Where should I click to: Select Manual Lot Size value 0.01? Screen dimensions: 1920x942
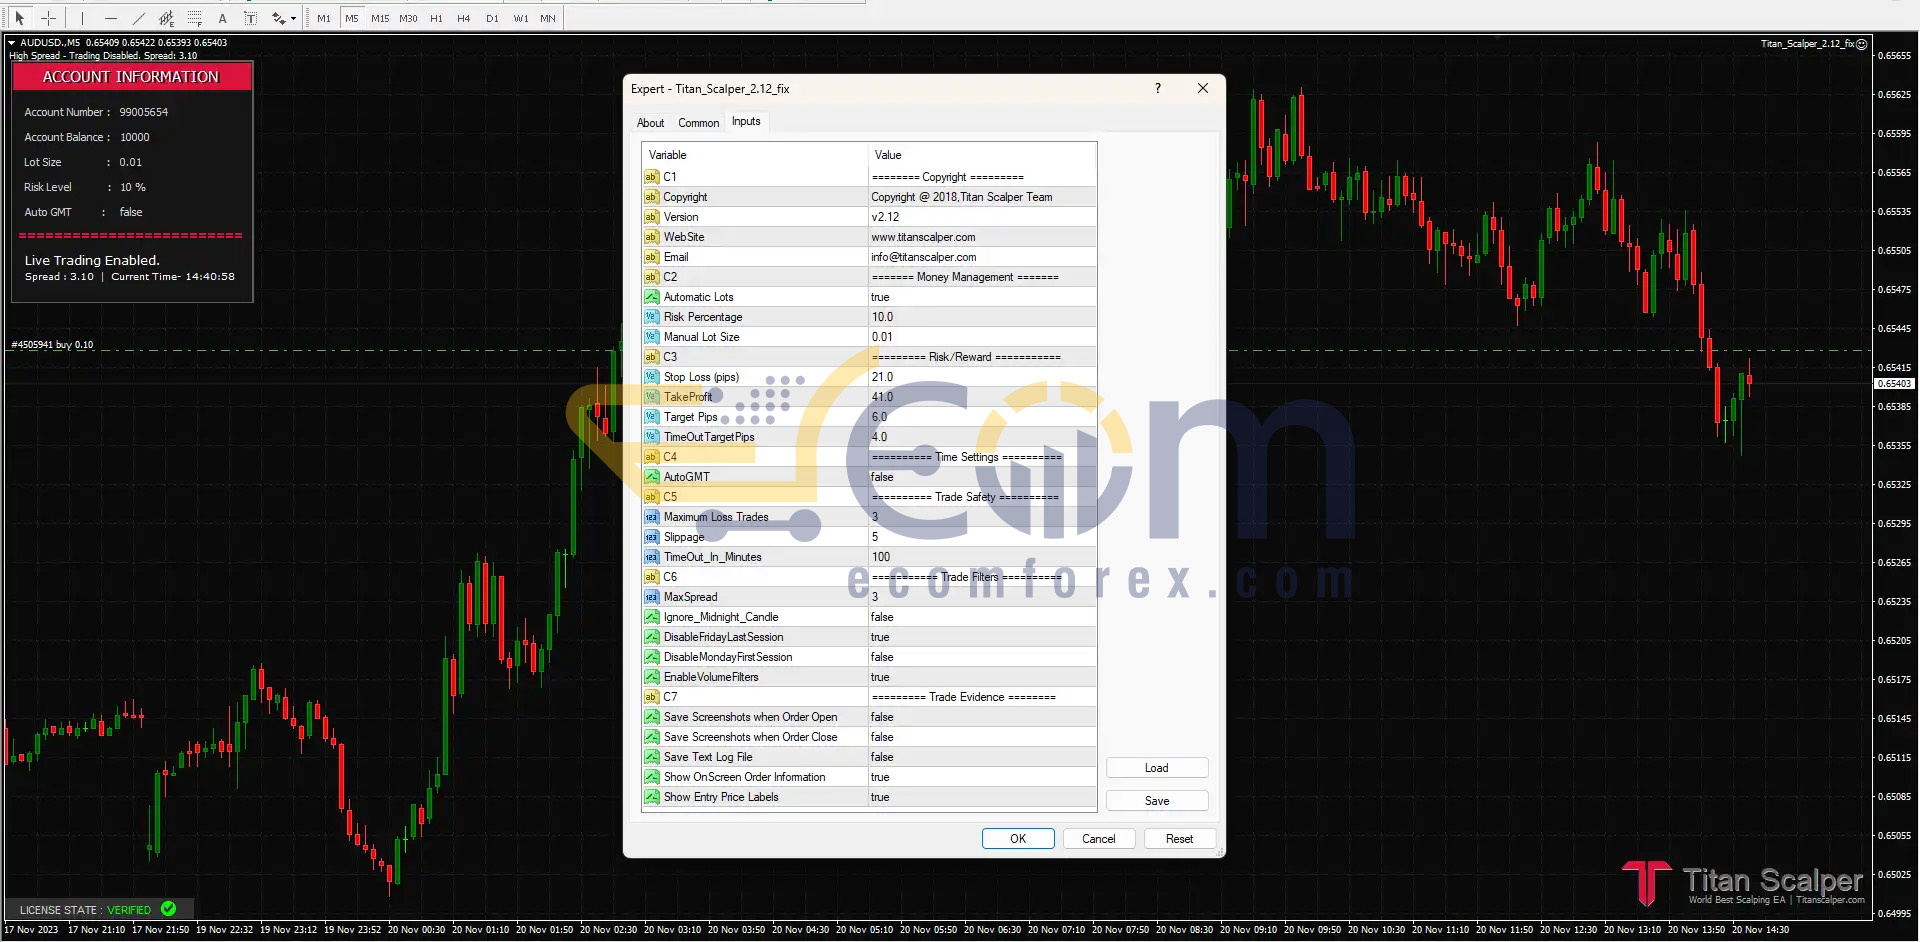coord(982,337)
